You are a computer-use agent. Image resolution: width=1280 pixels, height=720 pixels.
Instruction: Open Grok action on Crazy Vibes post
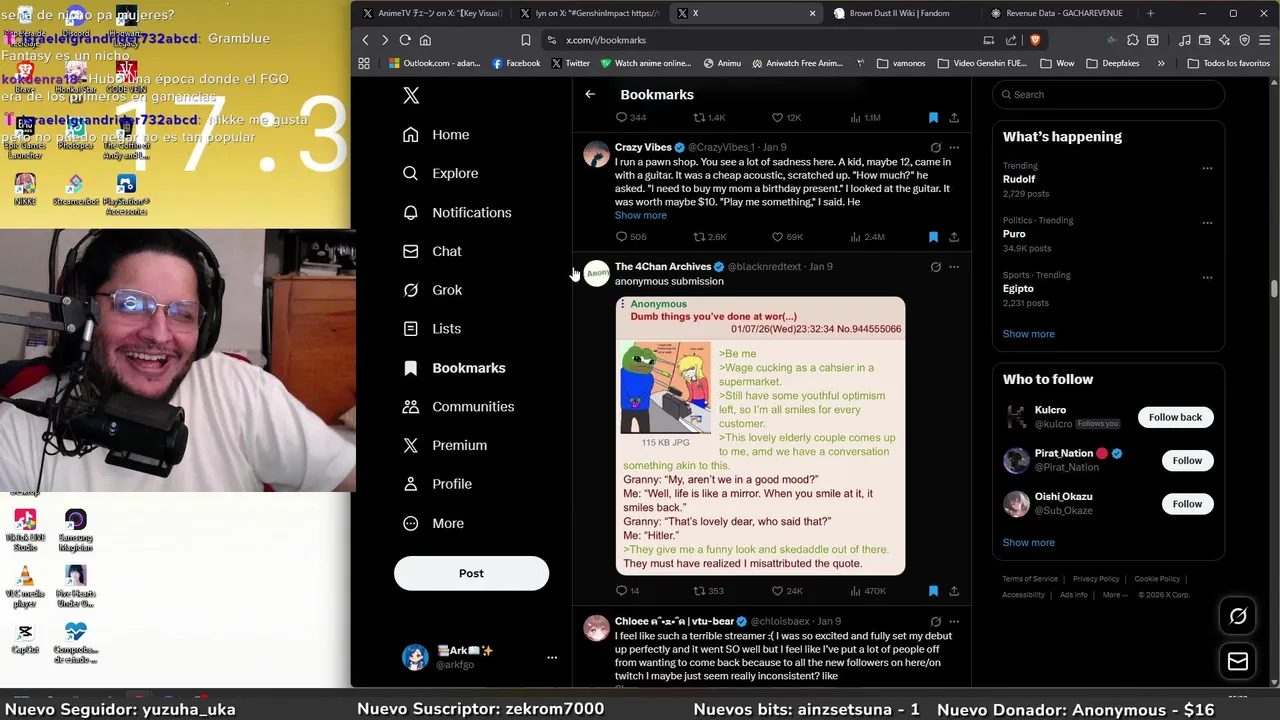click(935, 148)
